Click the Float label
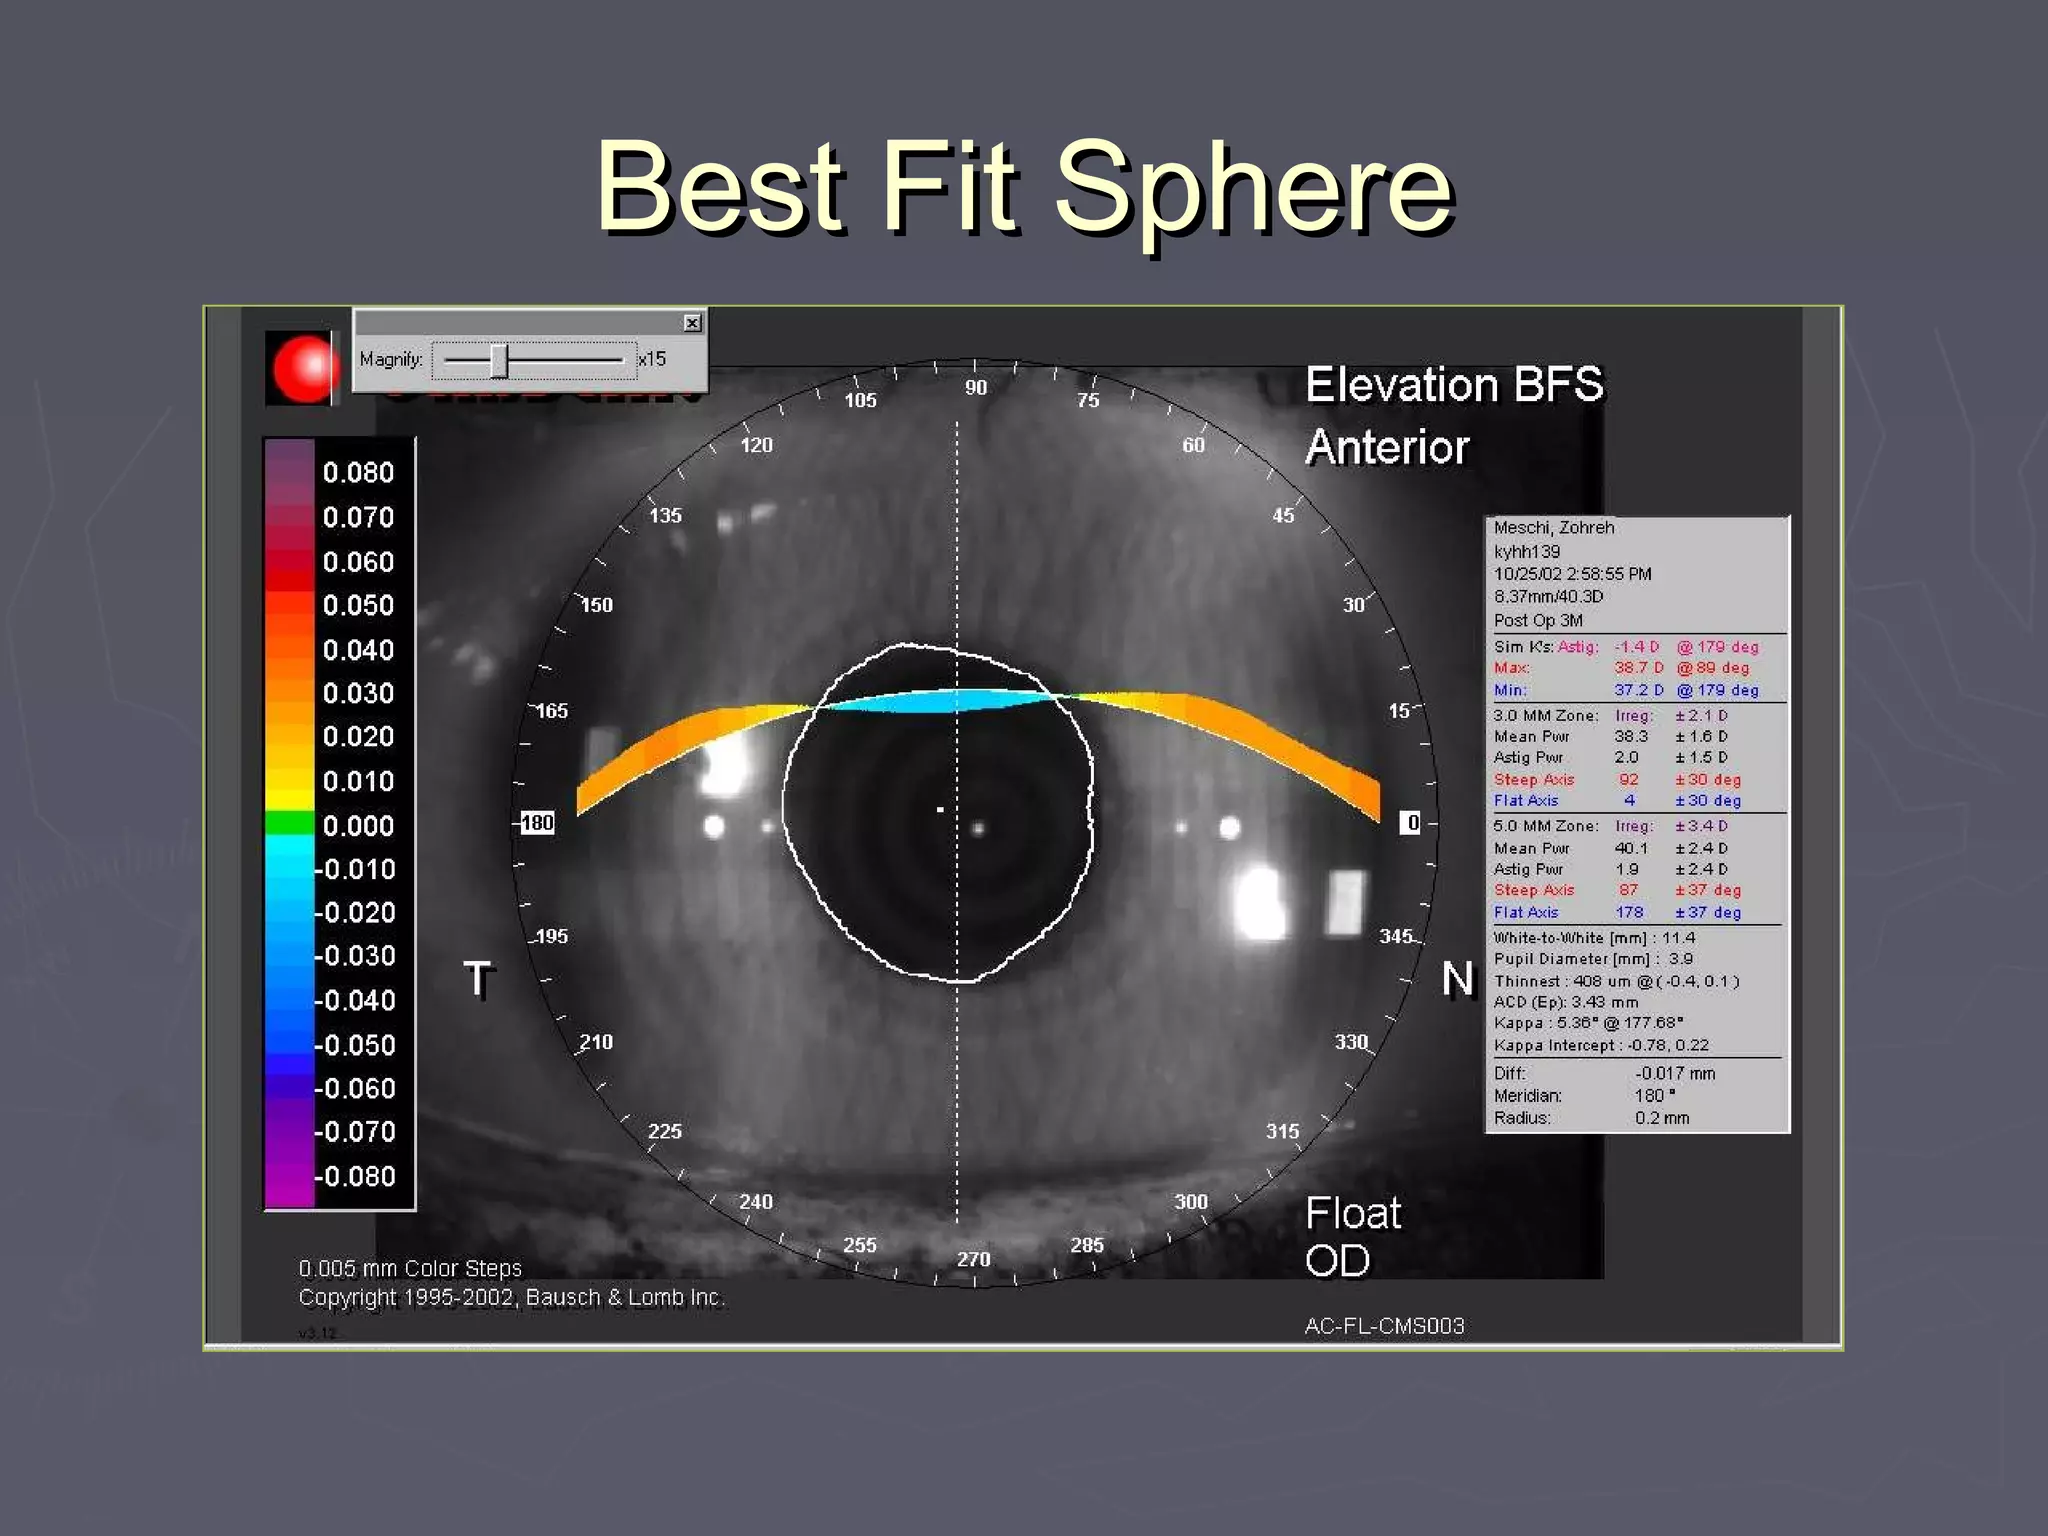Screen dimensions: 2048x1536 point(1353,1213)
